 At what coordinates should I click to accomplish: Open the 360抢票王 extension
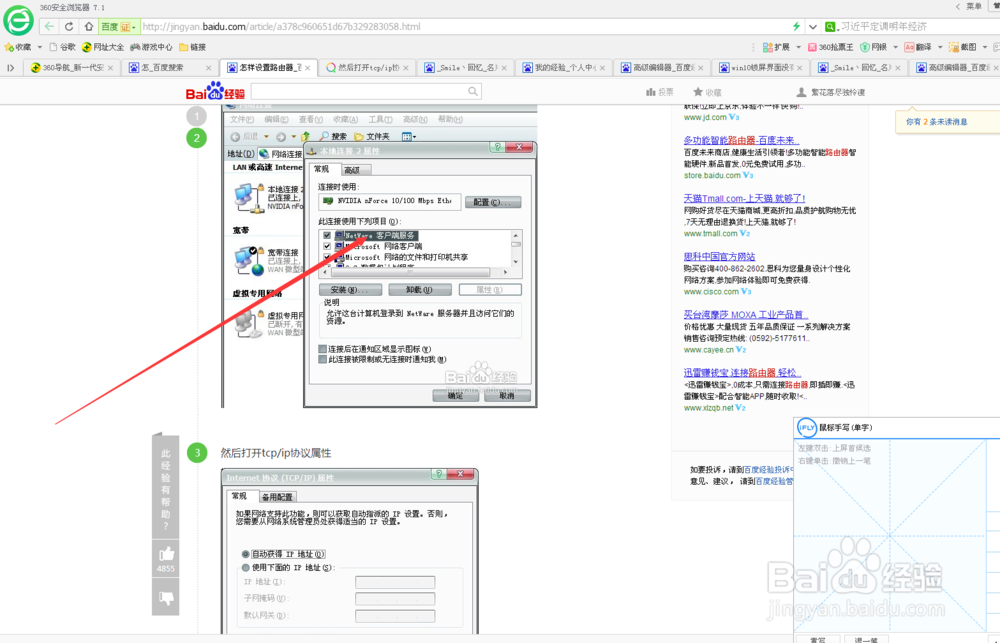point(830,47)
